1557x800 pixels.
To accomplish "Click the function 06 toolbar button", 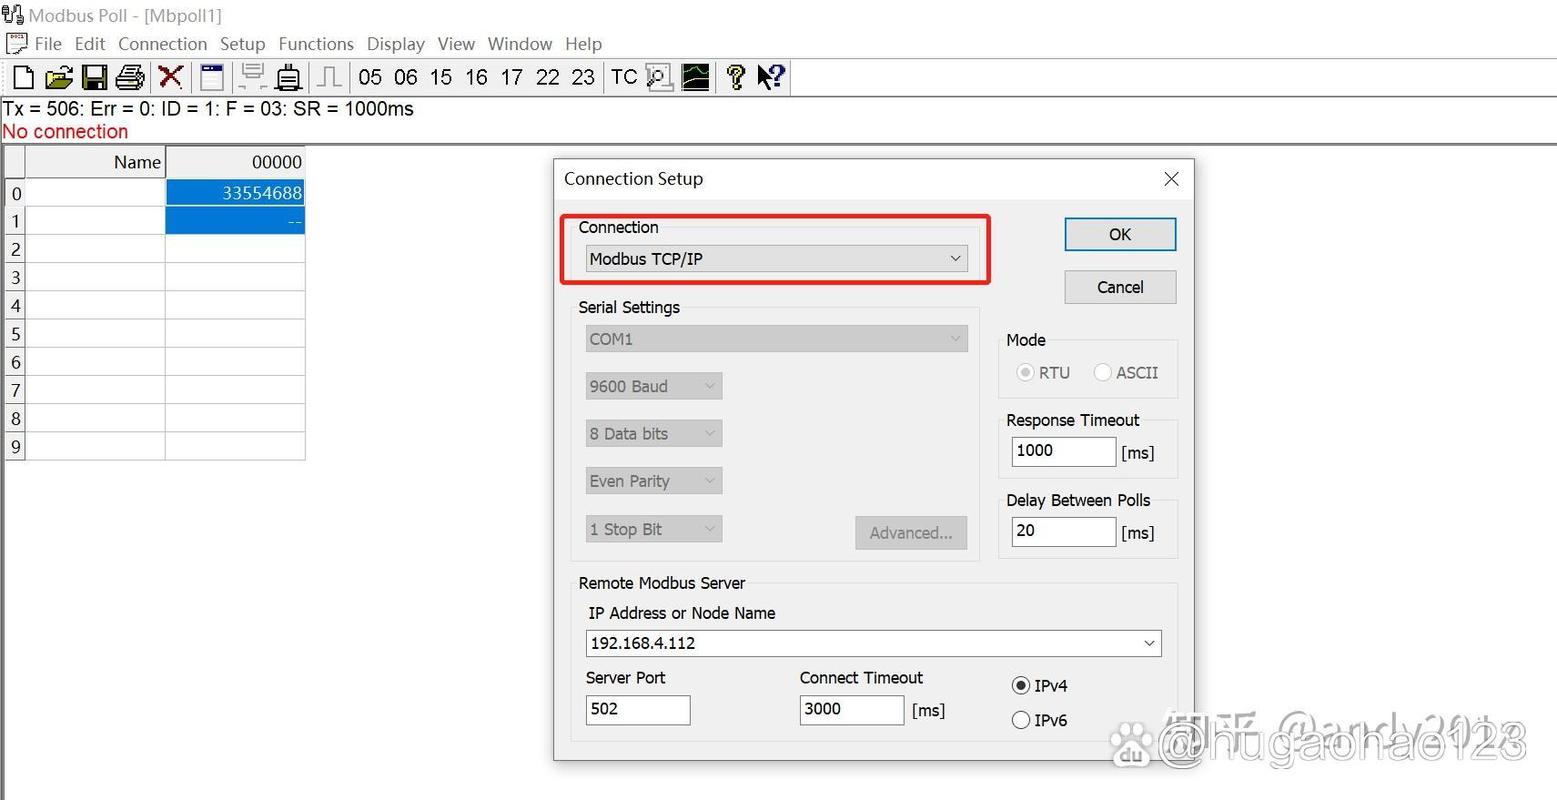I will click(x=406, y=77).
